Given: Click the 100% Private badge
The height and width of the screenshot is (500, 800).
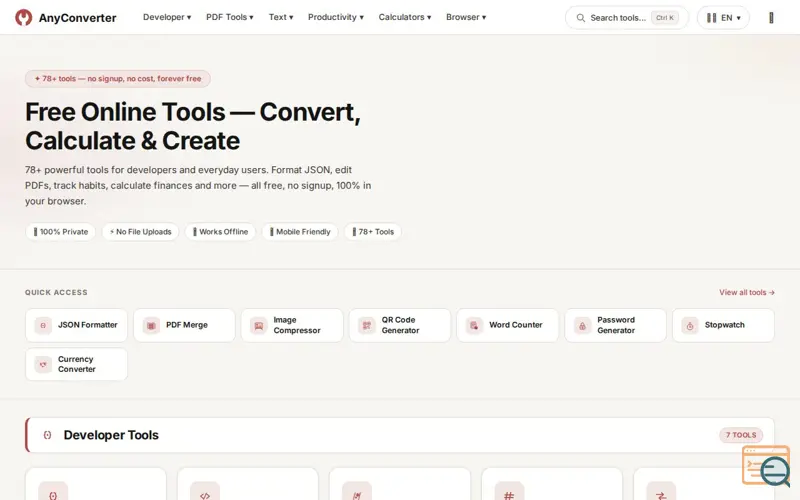Looking at the screenshot, I should point(60,232).
